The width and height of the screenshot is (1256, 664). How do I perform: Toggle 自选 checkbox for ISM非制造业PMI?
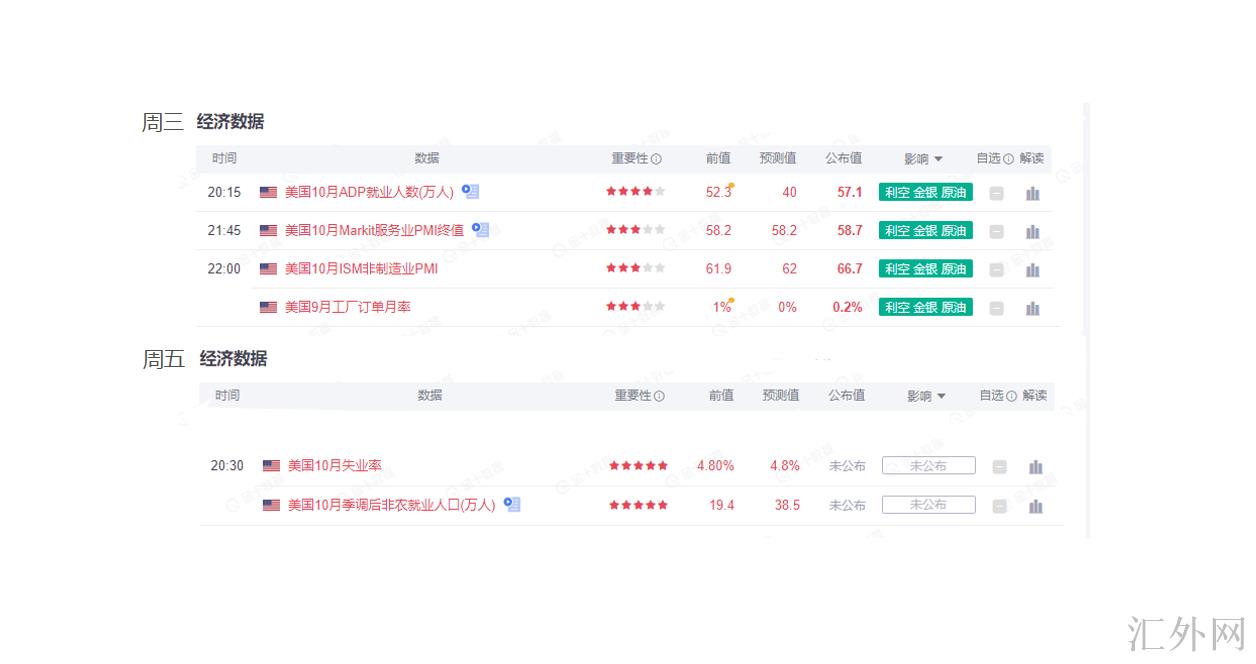click(996, 270)
